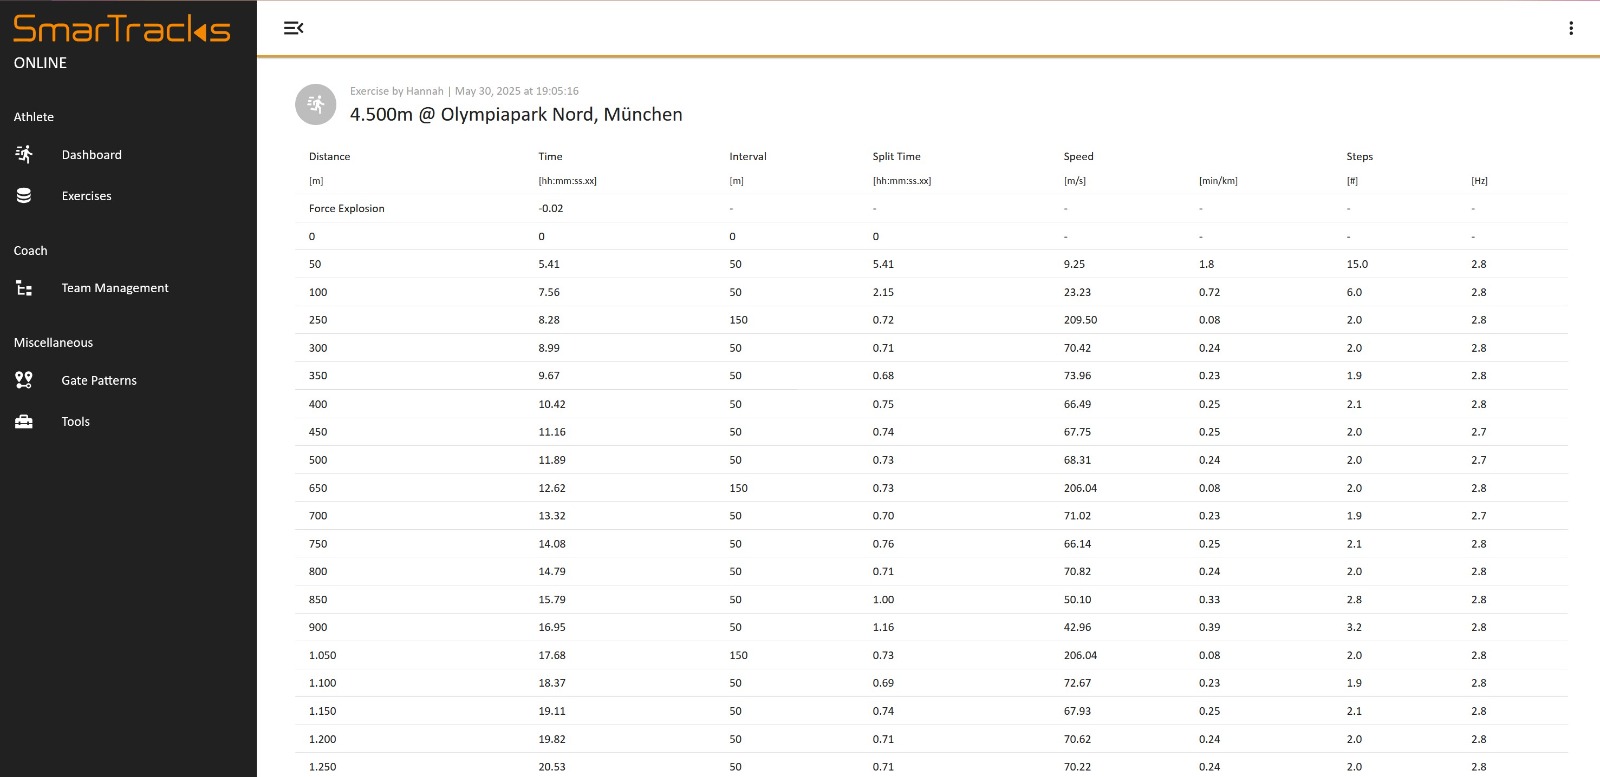Click the Team Management hierarchy icon
This screenshot has width=1600, height=777.
(x=24, y=288)
